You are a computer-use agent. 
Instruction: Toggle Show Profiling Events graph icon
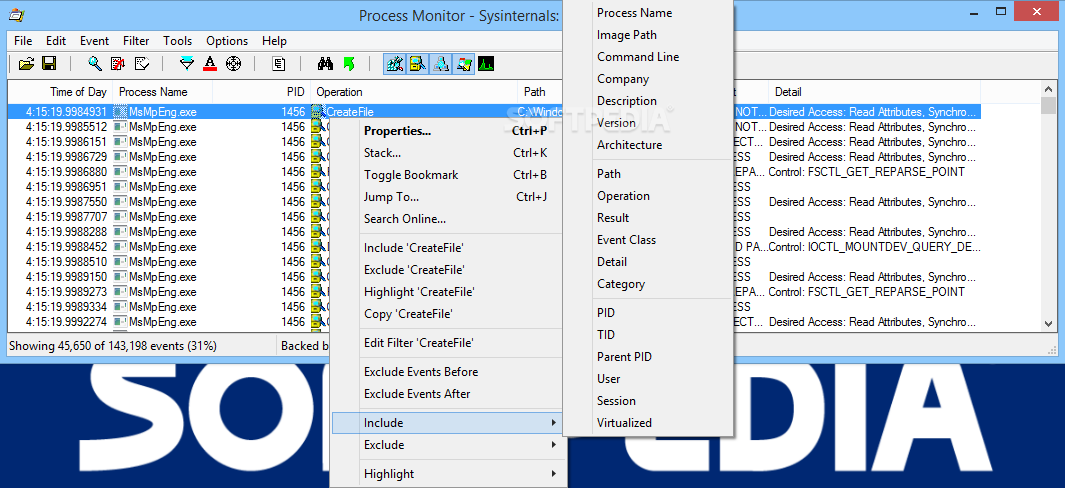click(486, 64)
